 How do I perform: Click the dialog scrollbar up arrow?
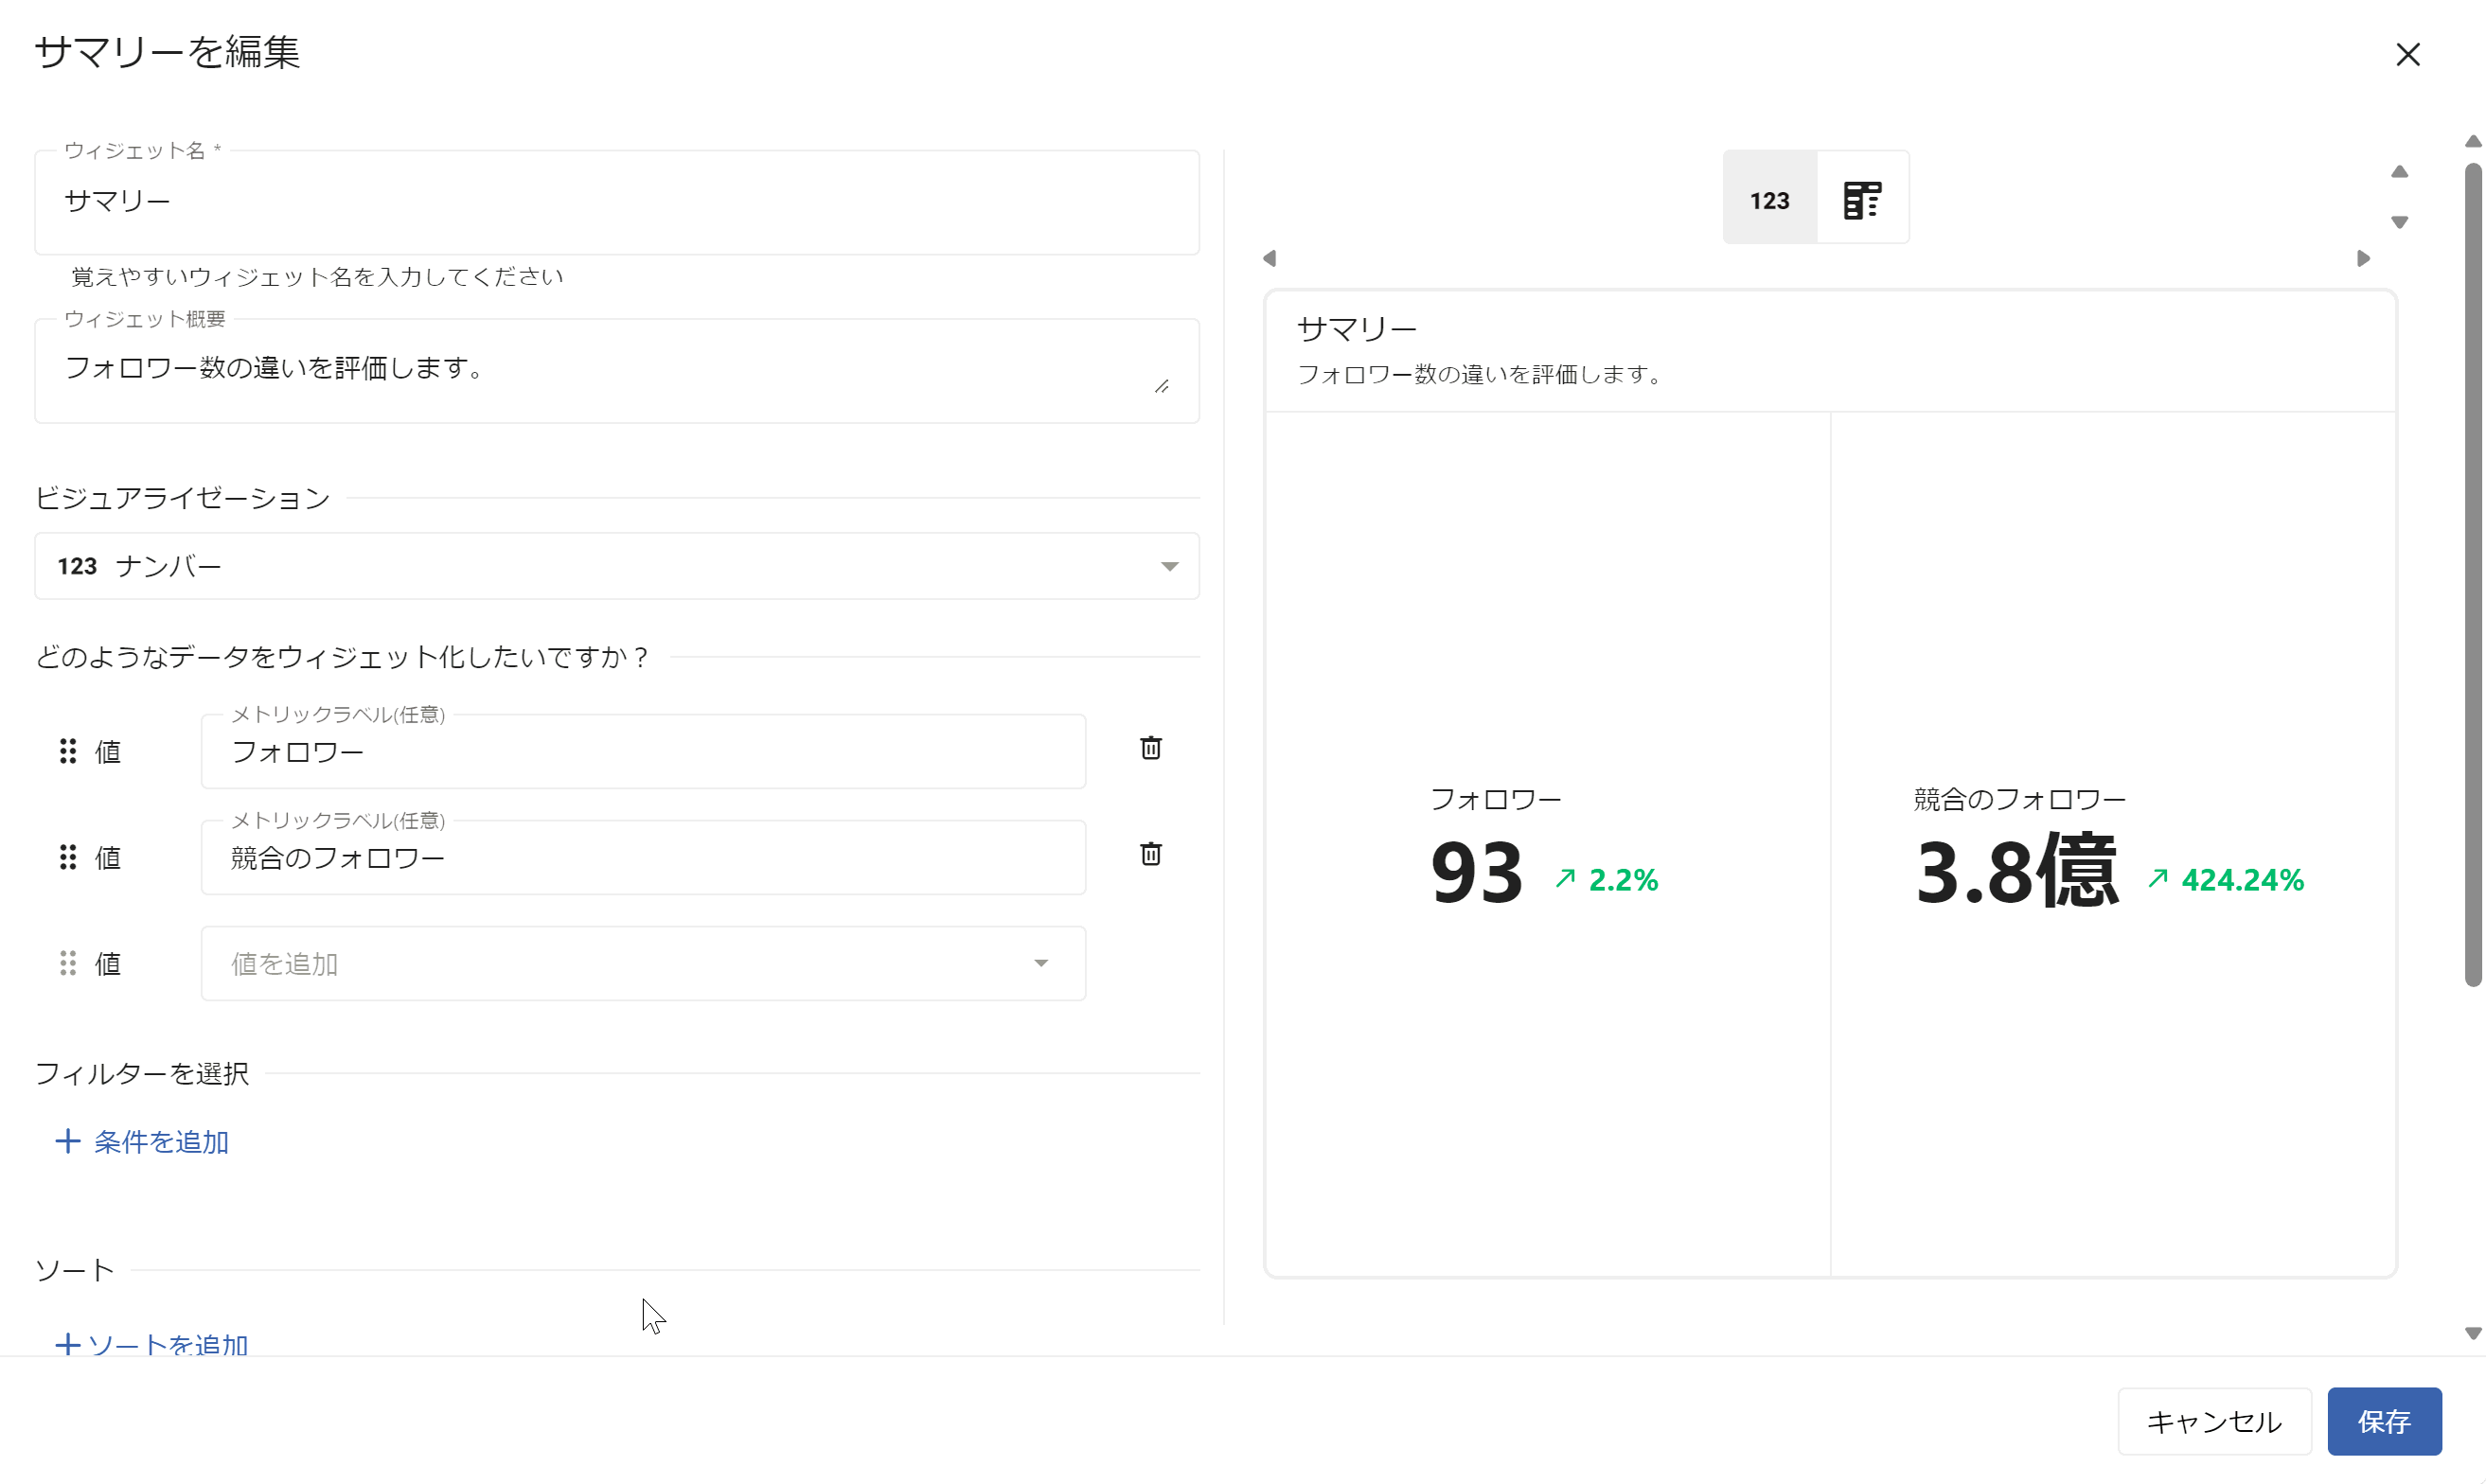2473,142
